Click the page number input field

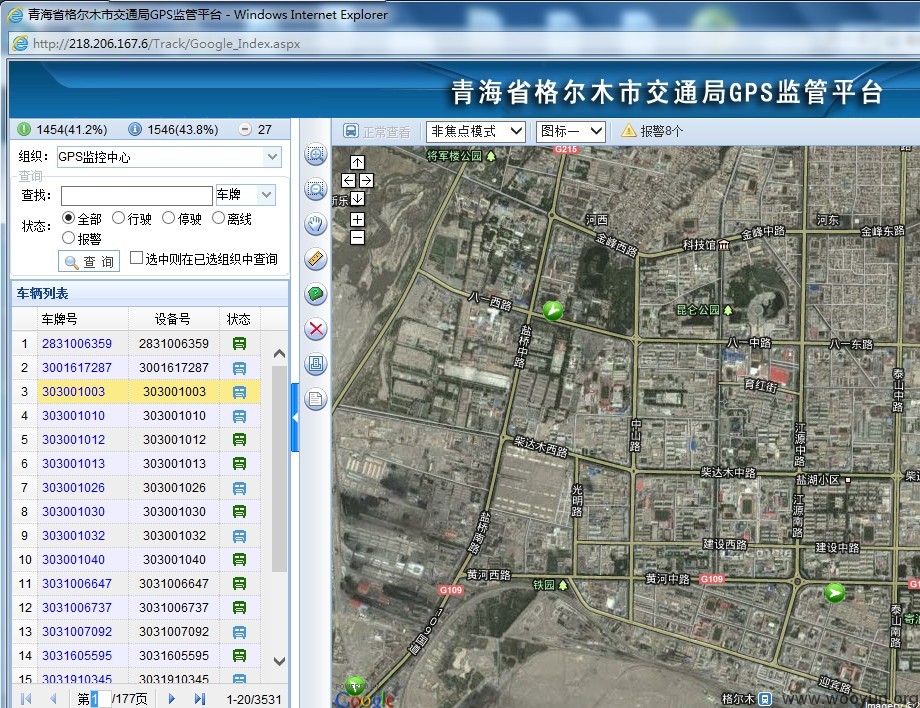(100, 699)
